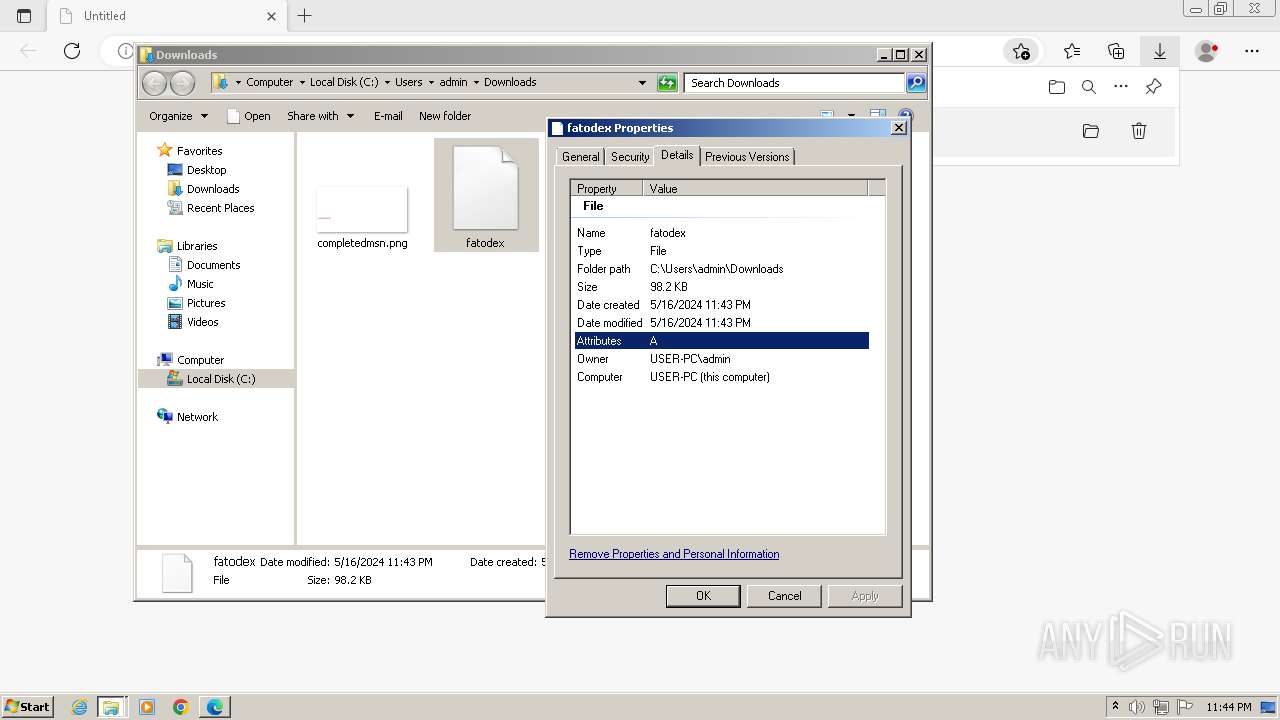Click the Edge Downloads arrow icon
Viewport: 1280px width, 720px height.
tap(1160, 51)
